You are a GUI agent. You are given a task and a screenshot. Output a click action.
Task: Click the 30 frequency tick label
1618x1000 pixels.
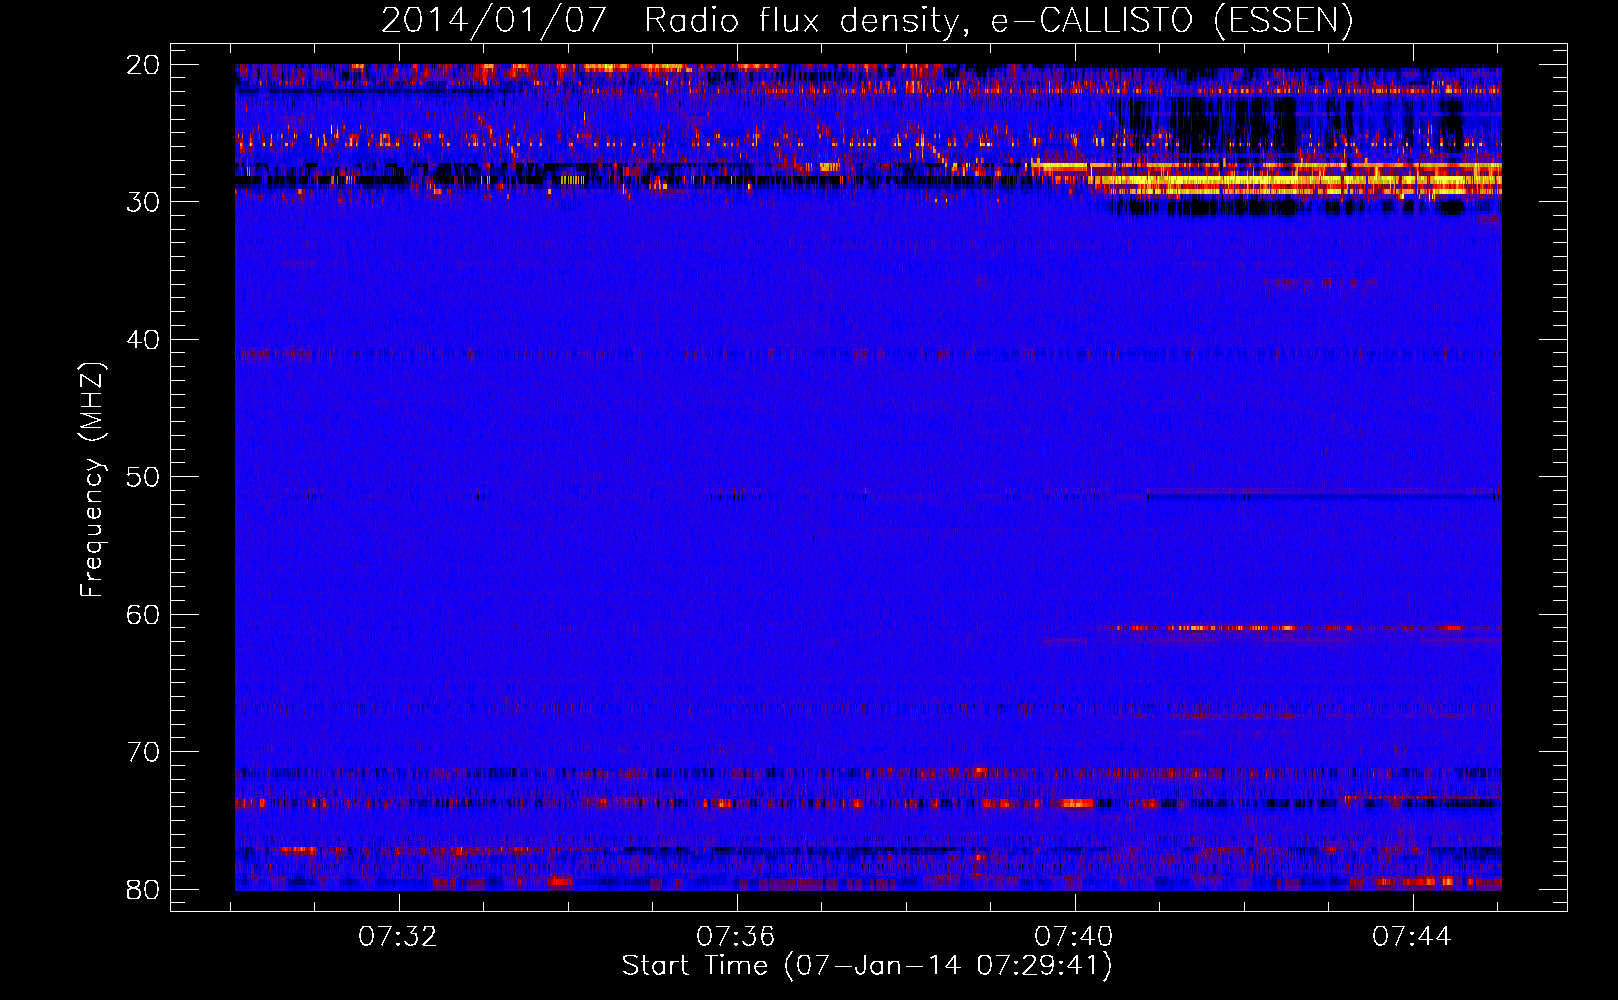coord(144,202)
